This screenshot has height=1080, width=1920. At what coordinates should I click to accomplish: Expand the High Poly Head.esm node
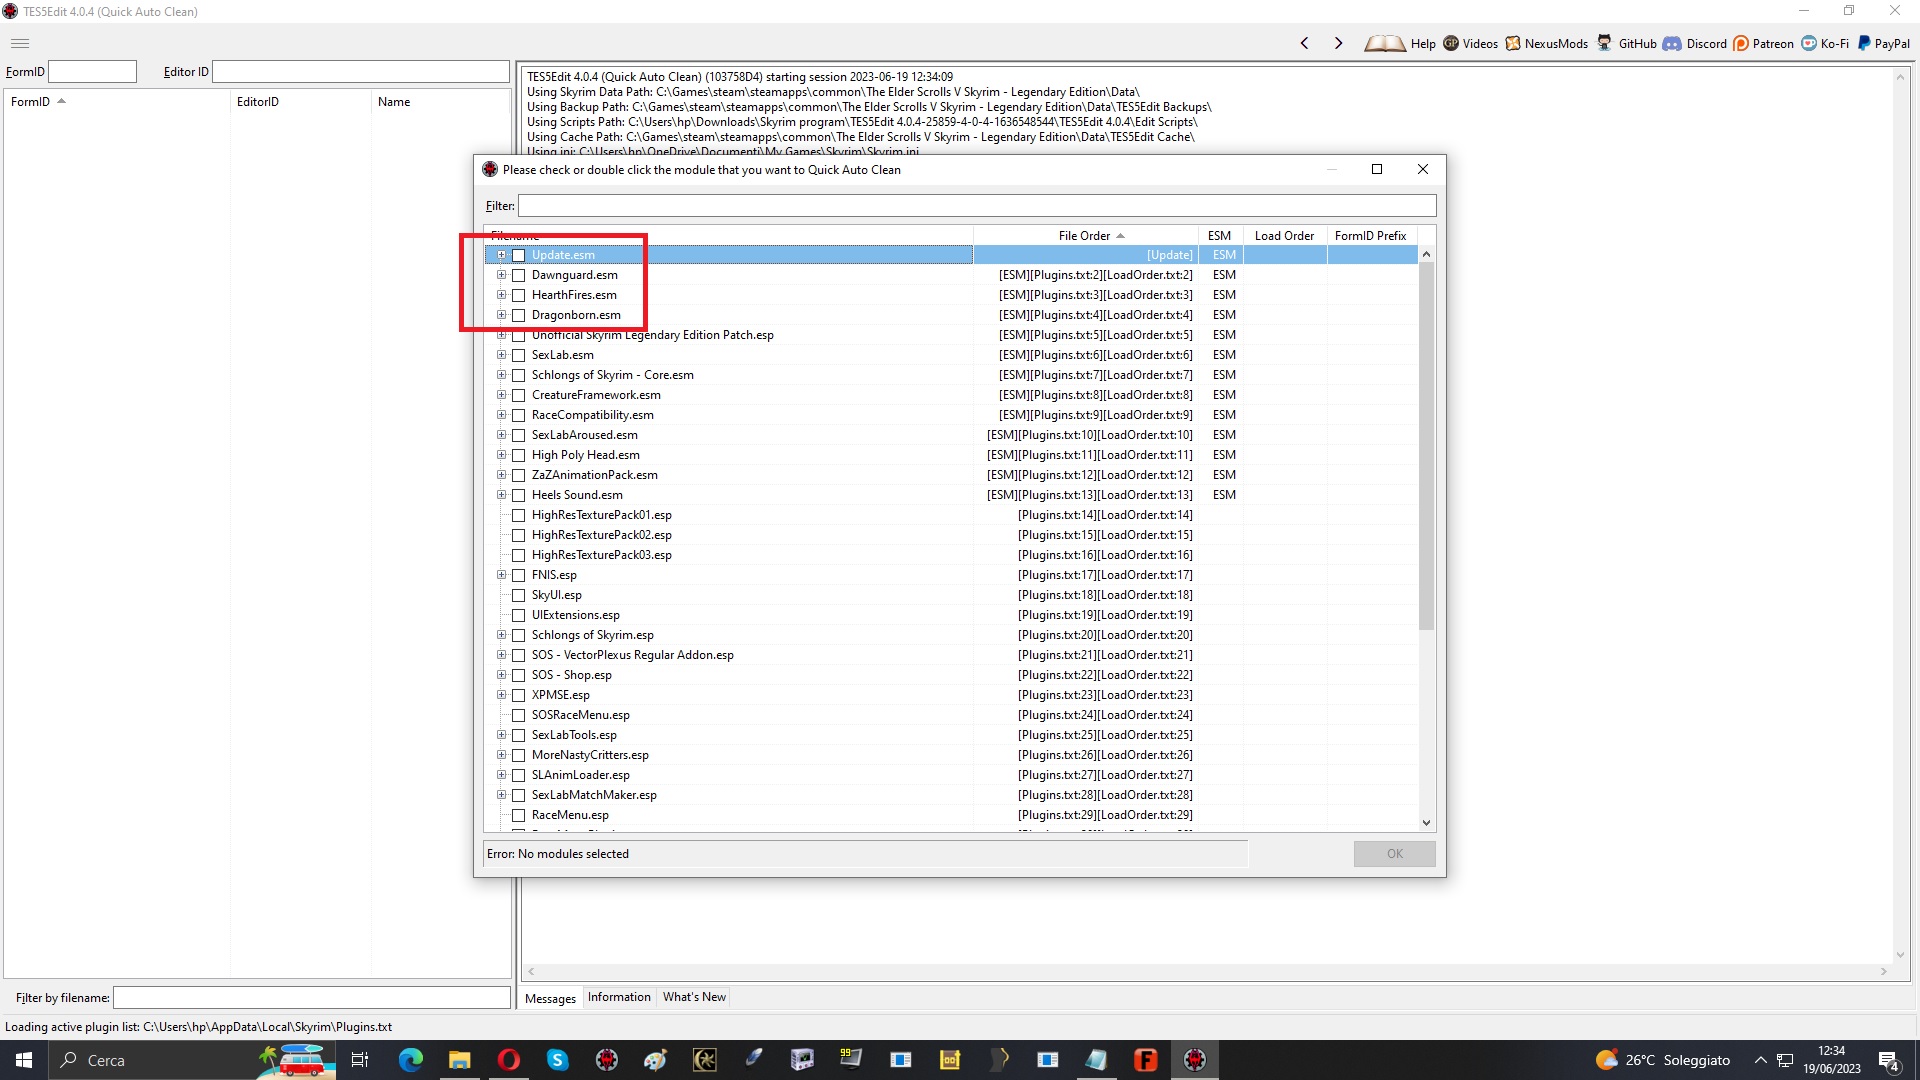[501, 454]
